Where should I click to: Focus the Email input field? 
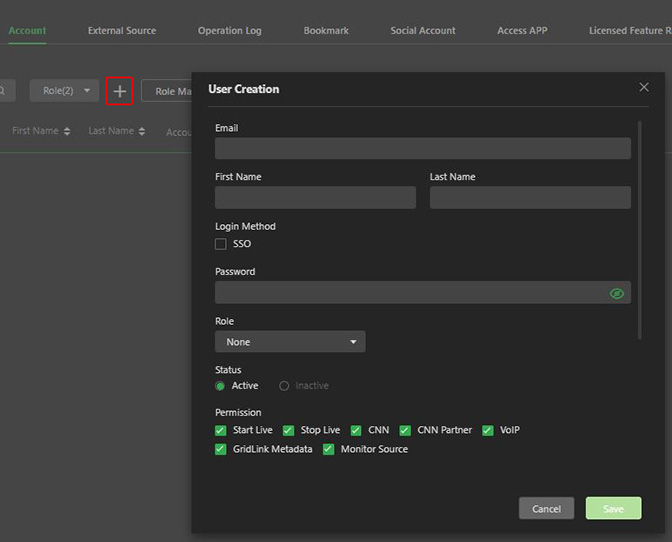coord(423,148)
